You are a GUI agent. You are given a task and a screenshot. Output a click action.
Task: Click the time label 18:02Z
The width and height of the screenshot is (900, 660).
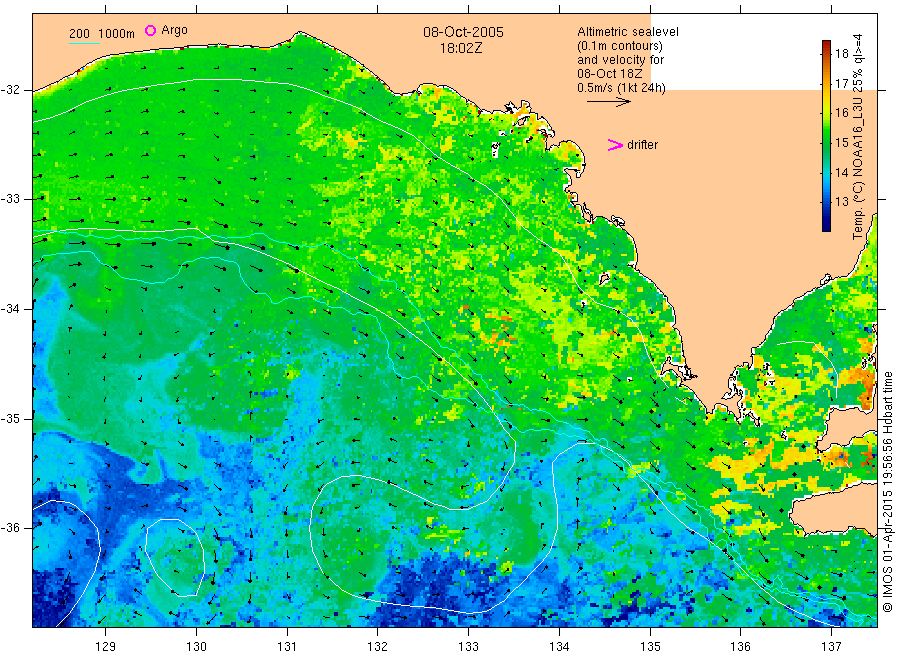point(461,48)
